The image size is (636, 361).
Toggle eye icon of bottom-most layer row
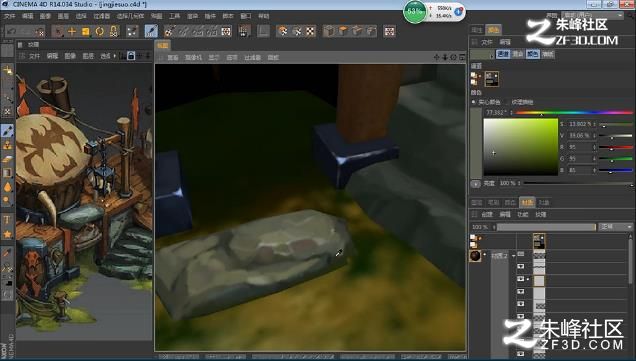pos(521,354)
